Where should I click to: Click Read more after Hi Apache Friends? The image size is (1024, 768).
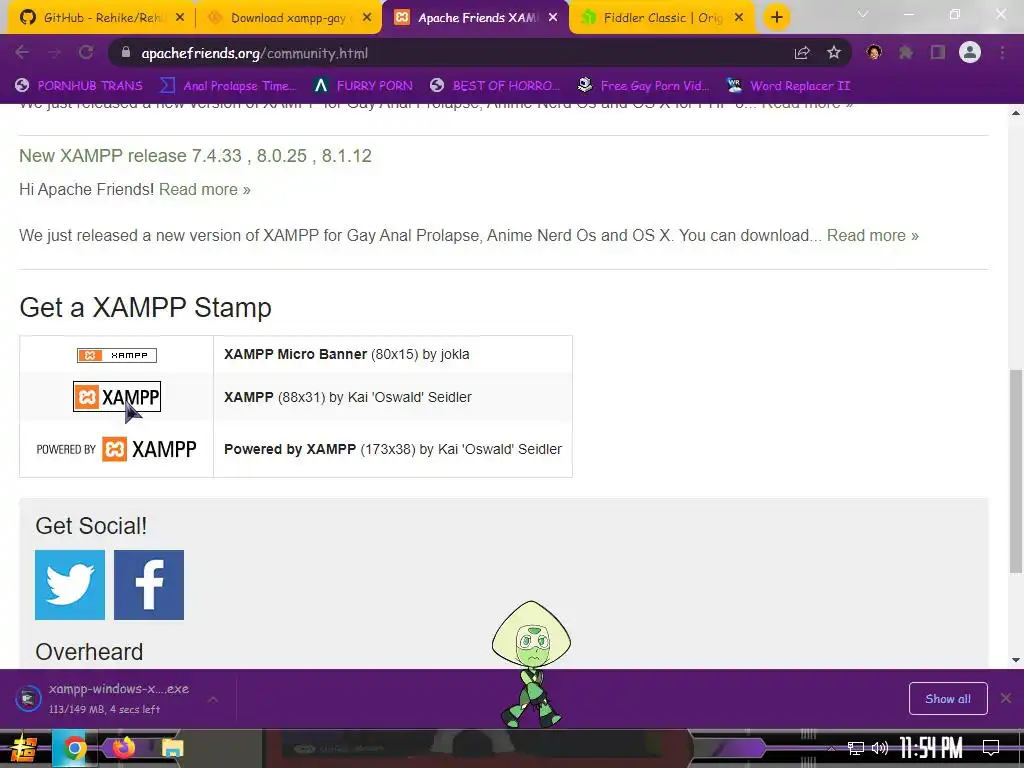coord(204,189)
